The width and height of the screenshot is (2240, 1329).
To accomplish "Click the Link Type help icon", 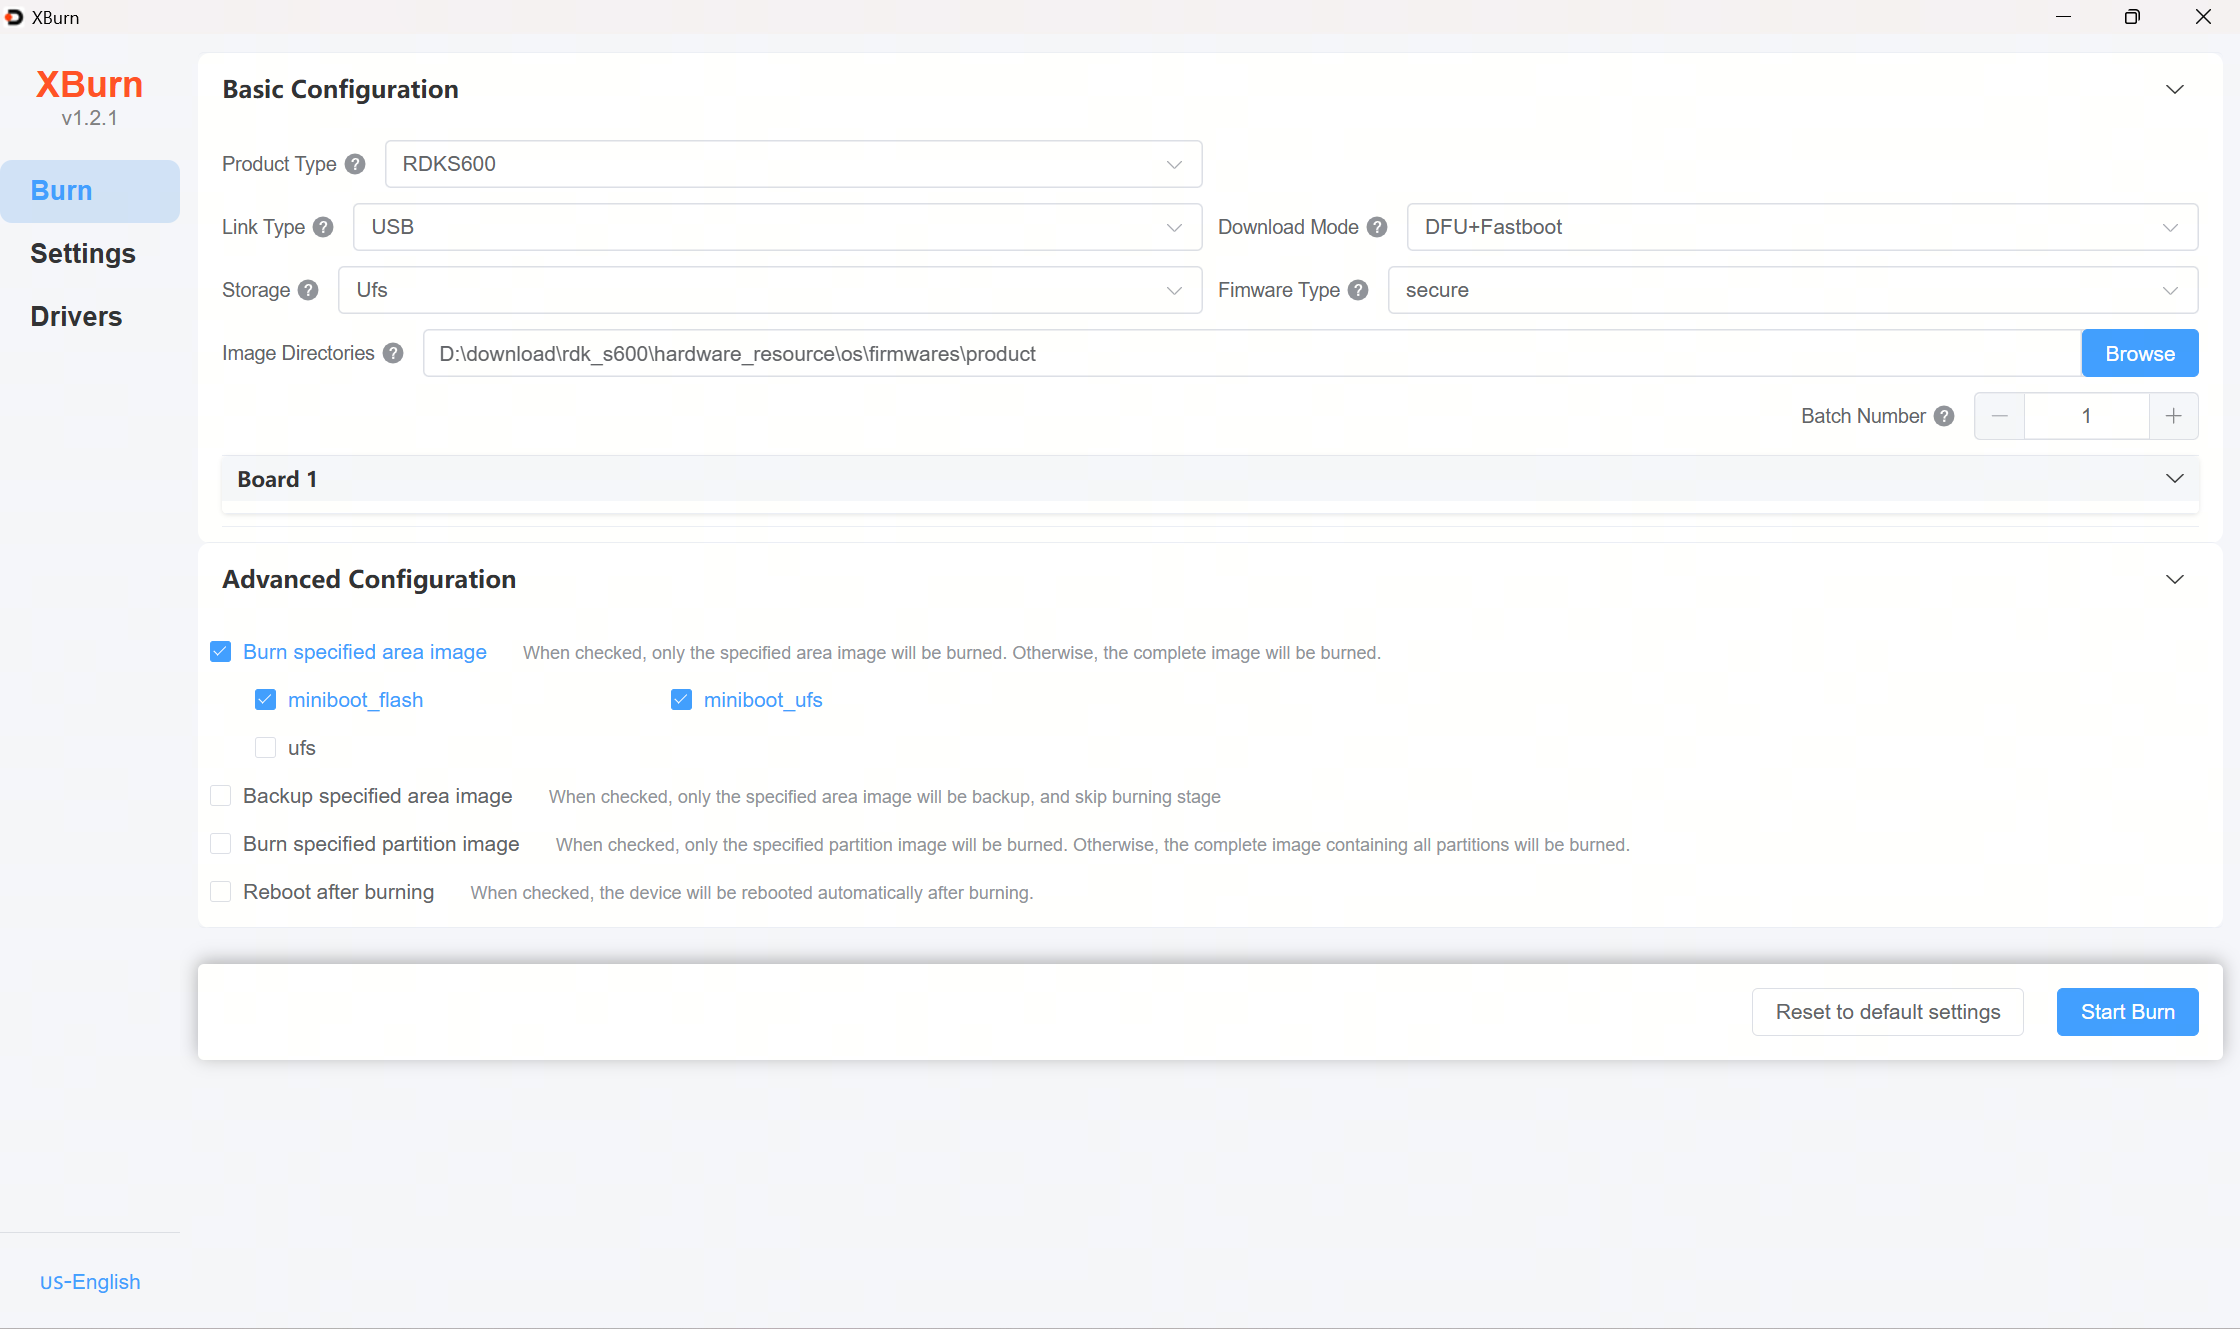I will (323, 227).
